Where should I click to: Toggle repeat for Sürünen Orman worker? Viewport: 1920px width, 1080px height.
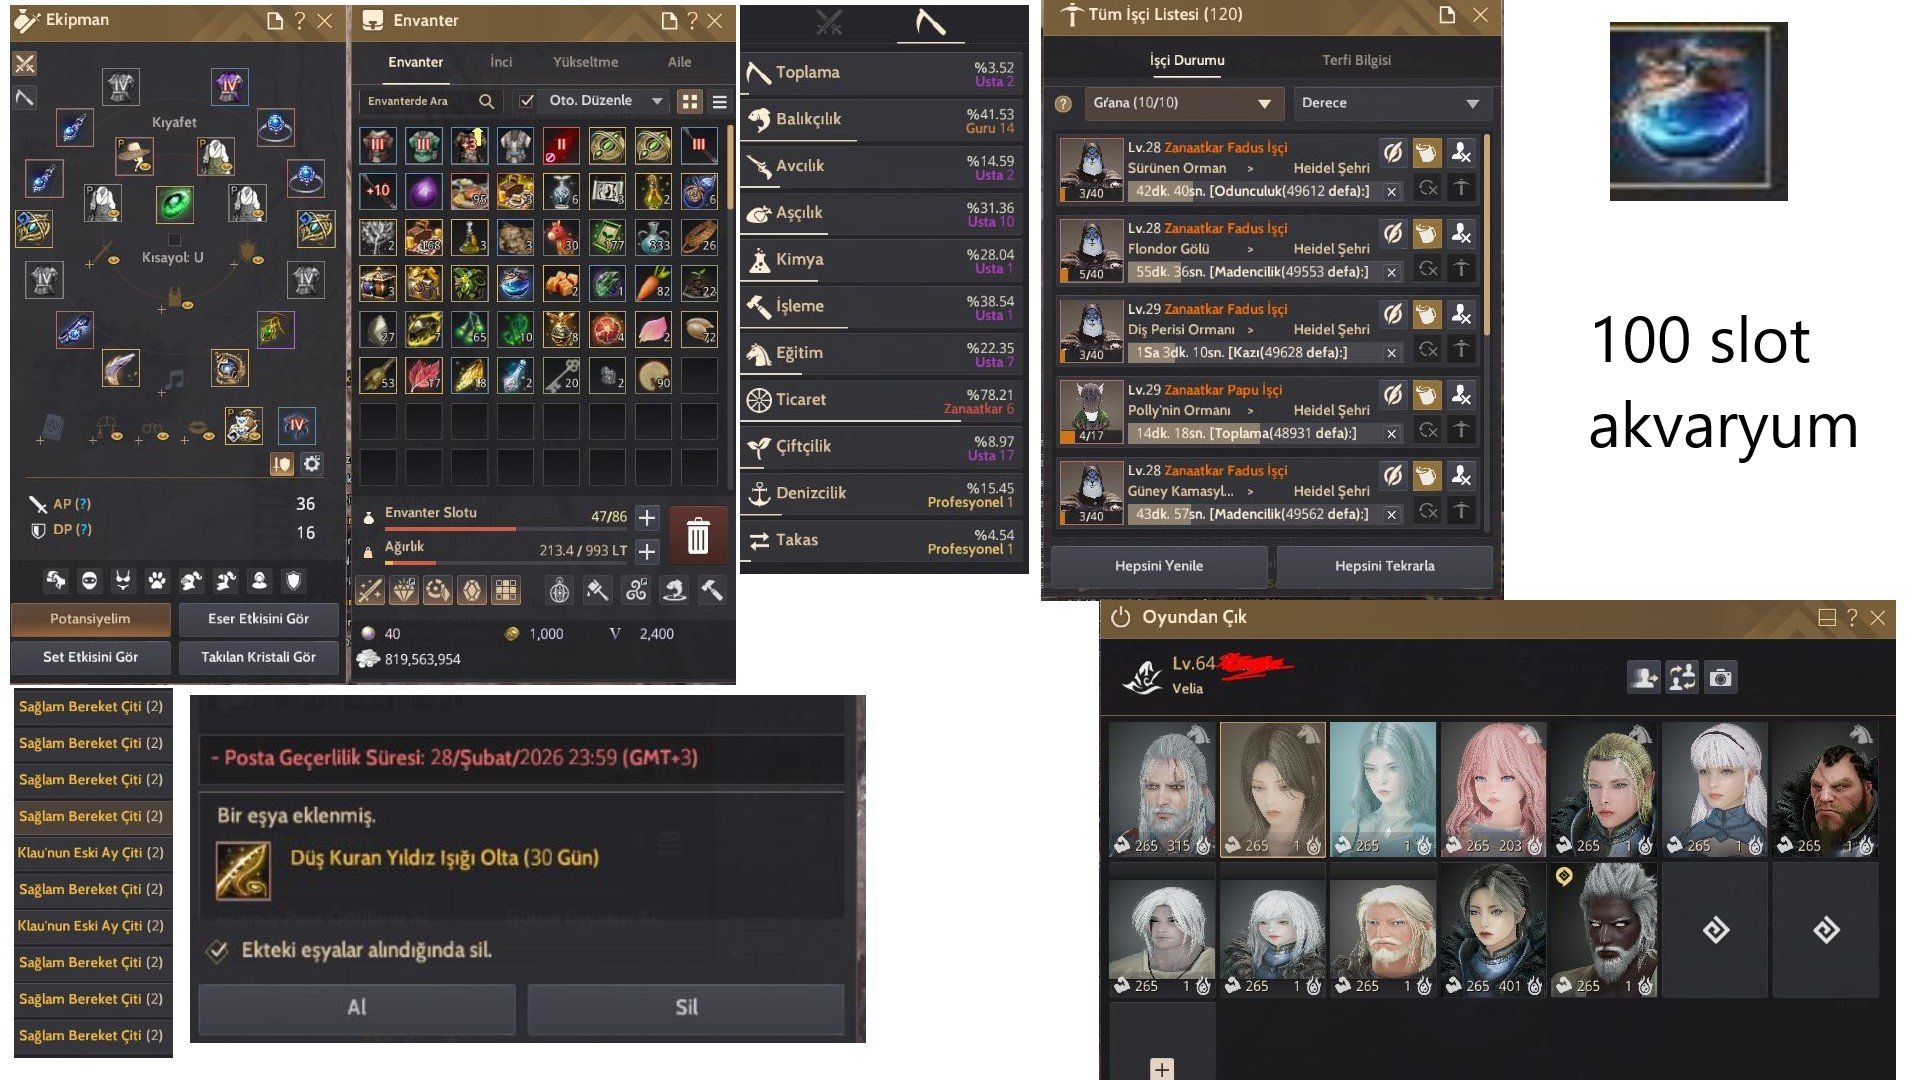pyautogui.click(x=1427, y=188)
